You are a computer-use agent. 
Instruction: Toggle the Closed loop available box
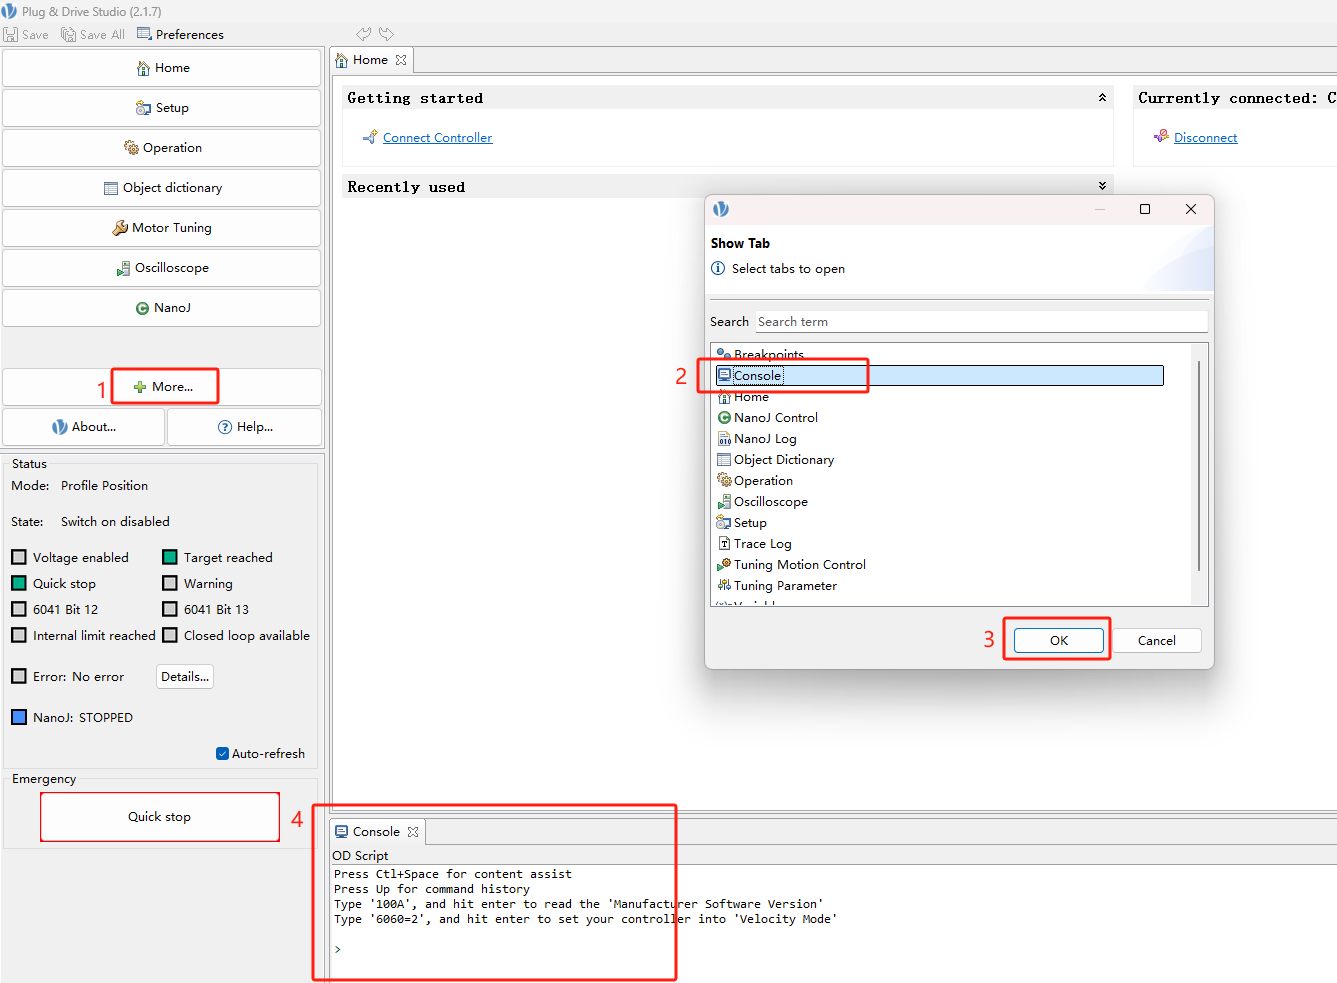170,635
